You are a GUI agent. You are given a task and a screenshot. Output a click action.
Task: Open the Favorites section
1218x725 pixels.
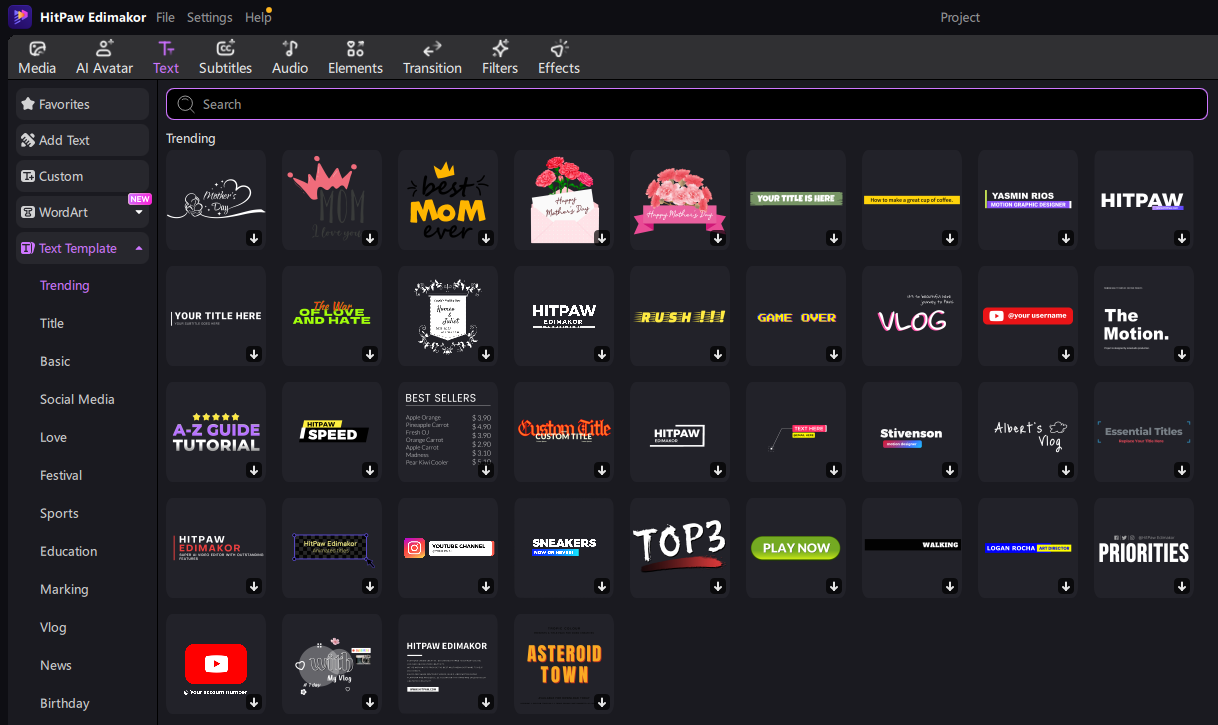click(82, 104)
